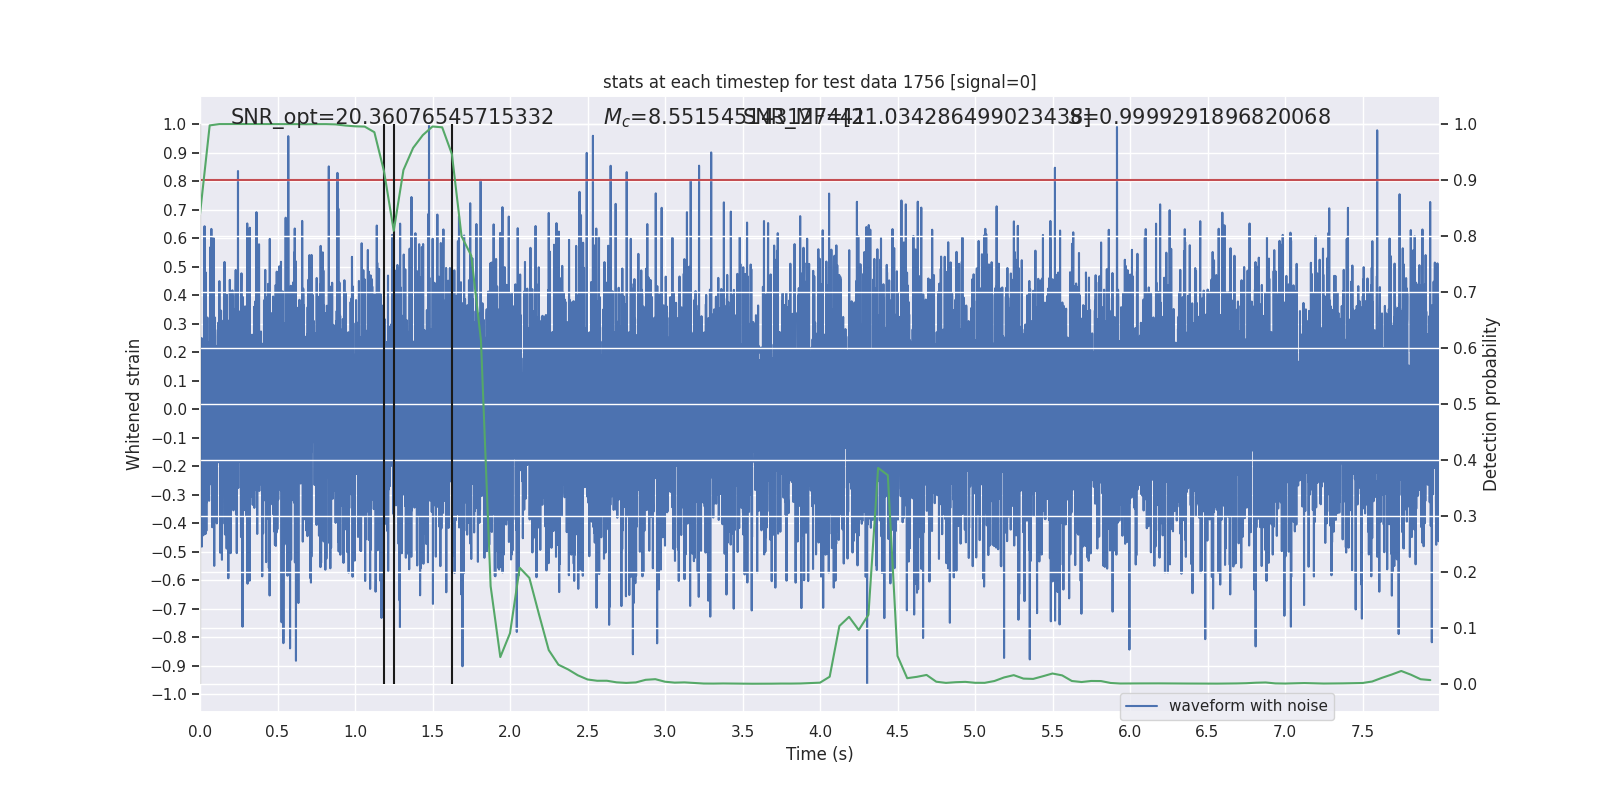Click the s=0.9999 annotation at top right
The width and height of the screenshot is (1600, 800).
click(x=1200, y=117)
